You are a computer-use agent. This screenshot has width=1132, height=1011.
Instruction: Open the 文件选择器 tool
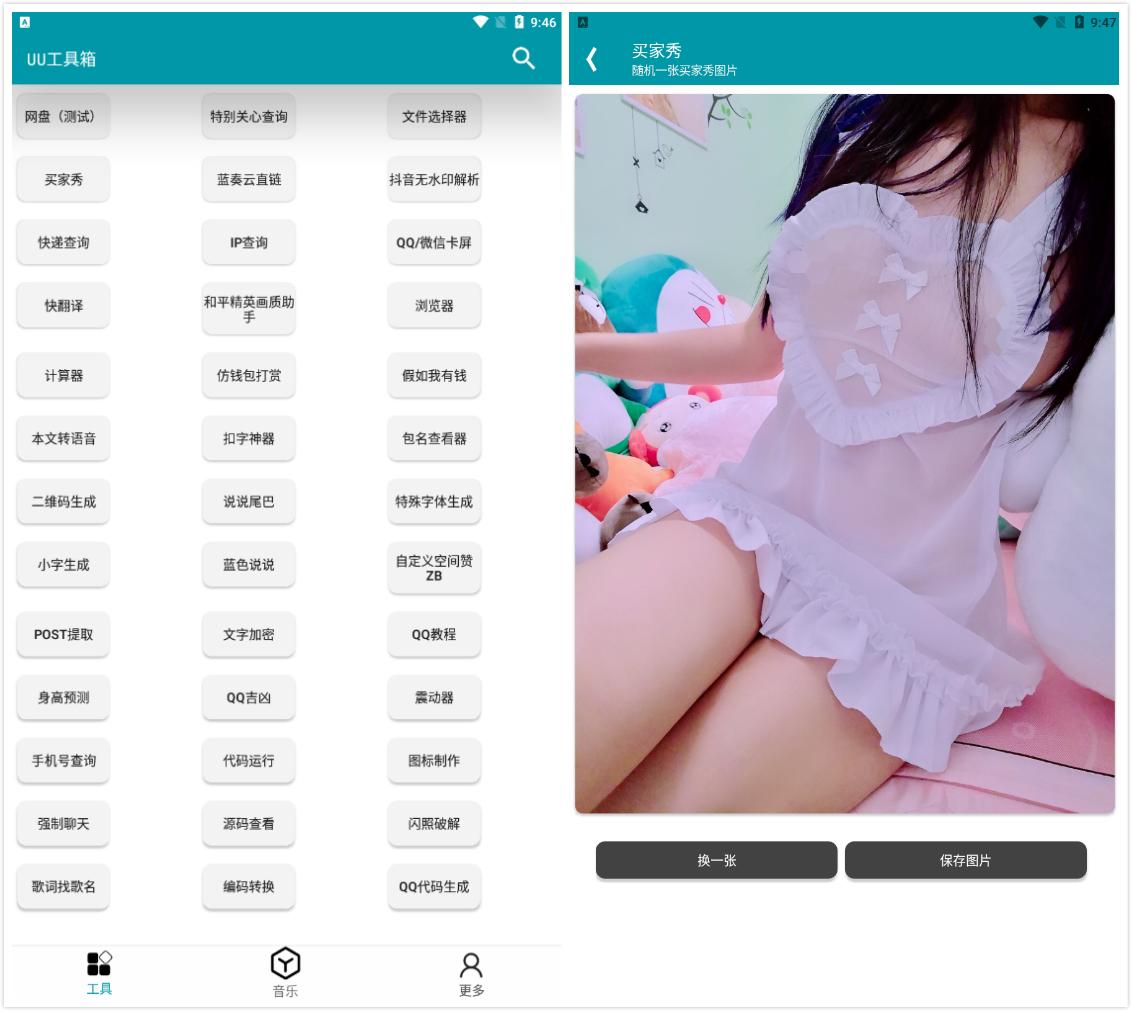click(434, 117)
